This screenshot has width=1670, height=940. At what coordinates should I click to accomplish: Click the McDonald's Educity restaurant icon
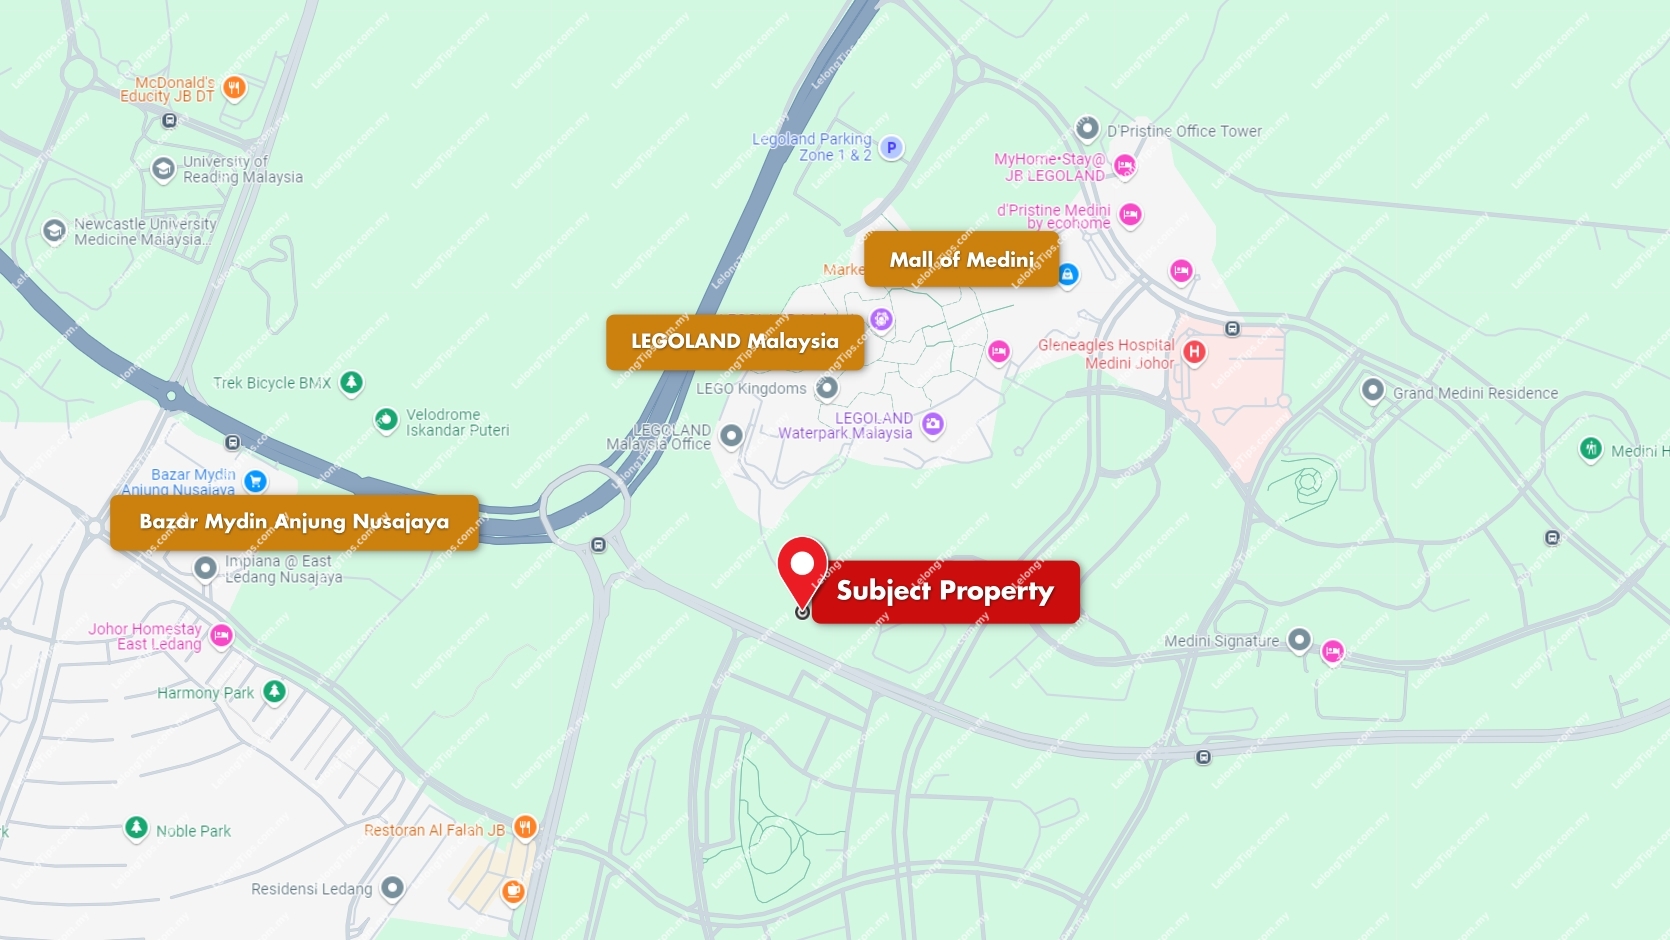[x=234, y=88]
